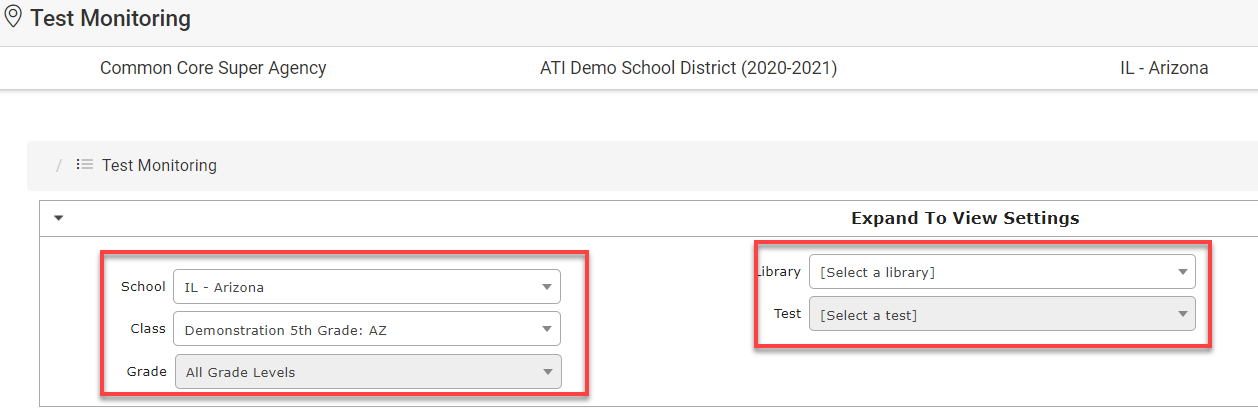Click IL - Arizona in the top bar
This screenshot has width=1258, height=414.
[1164, 68]
